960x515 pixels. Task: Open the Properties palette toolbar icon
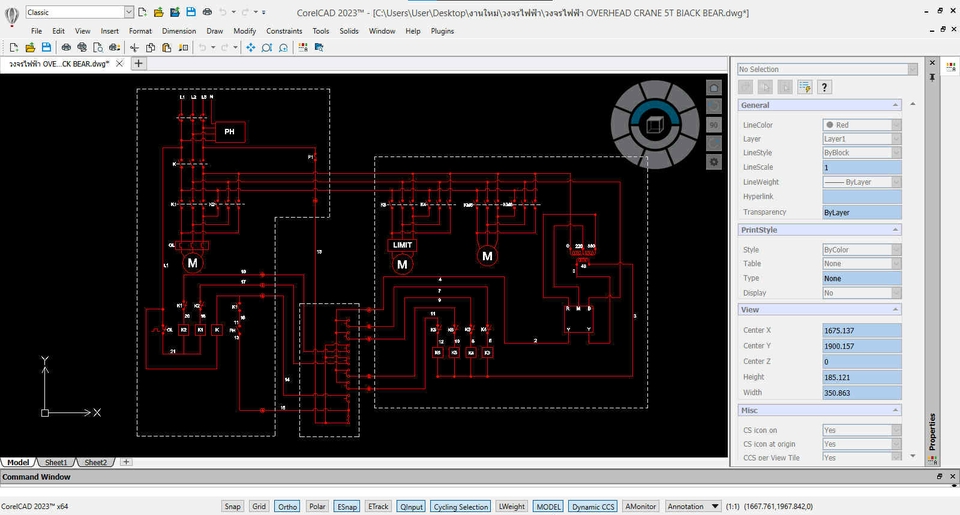click(303, 47)
